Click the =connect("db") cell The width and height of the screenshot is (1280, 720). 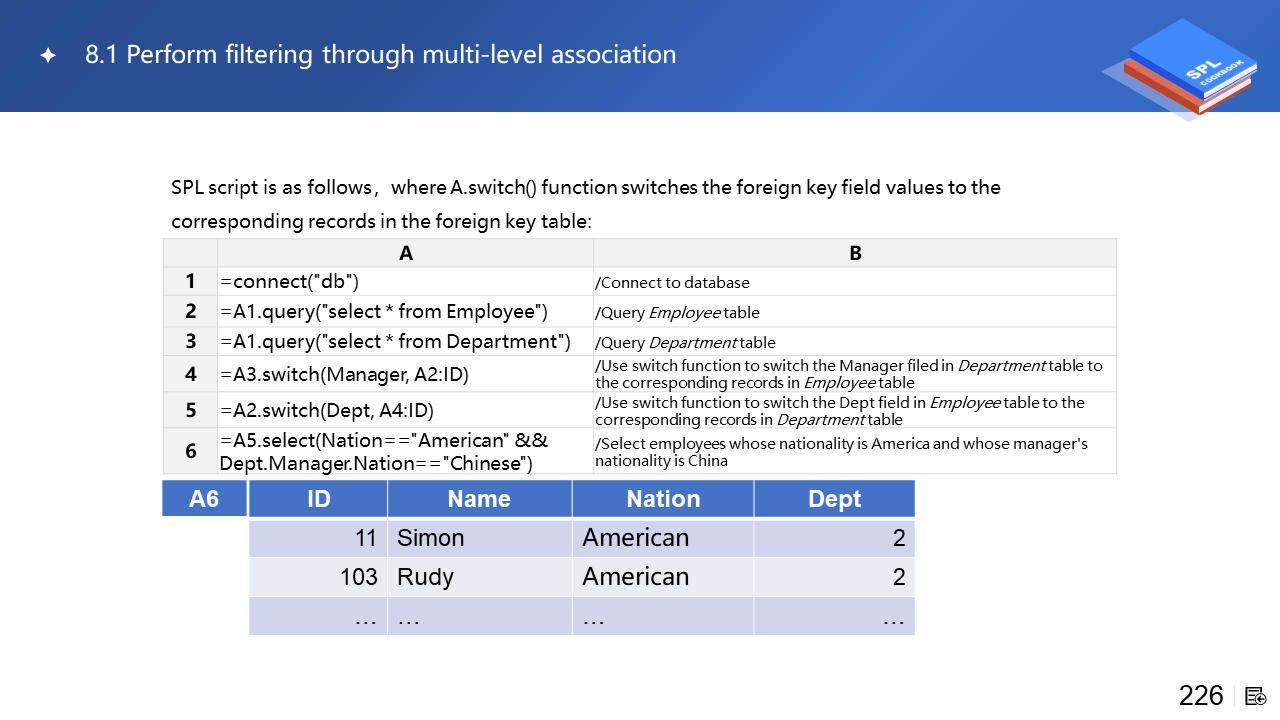[405, 282]
